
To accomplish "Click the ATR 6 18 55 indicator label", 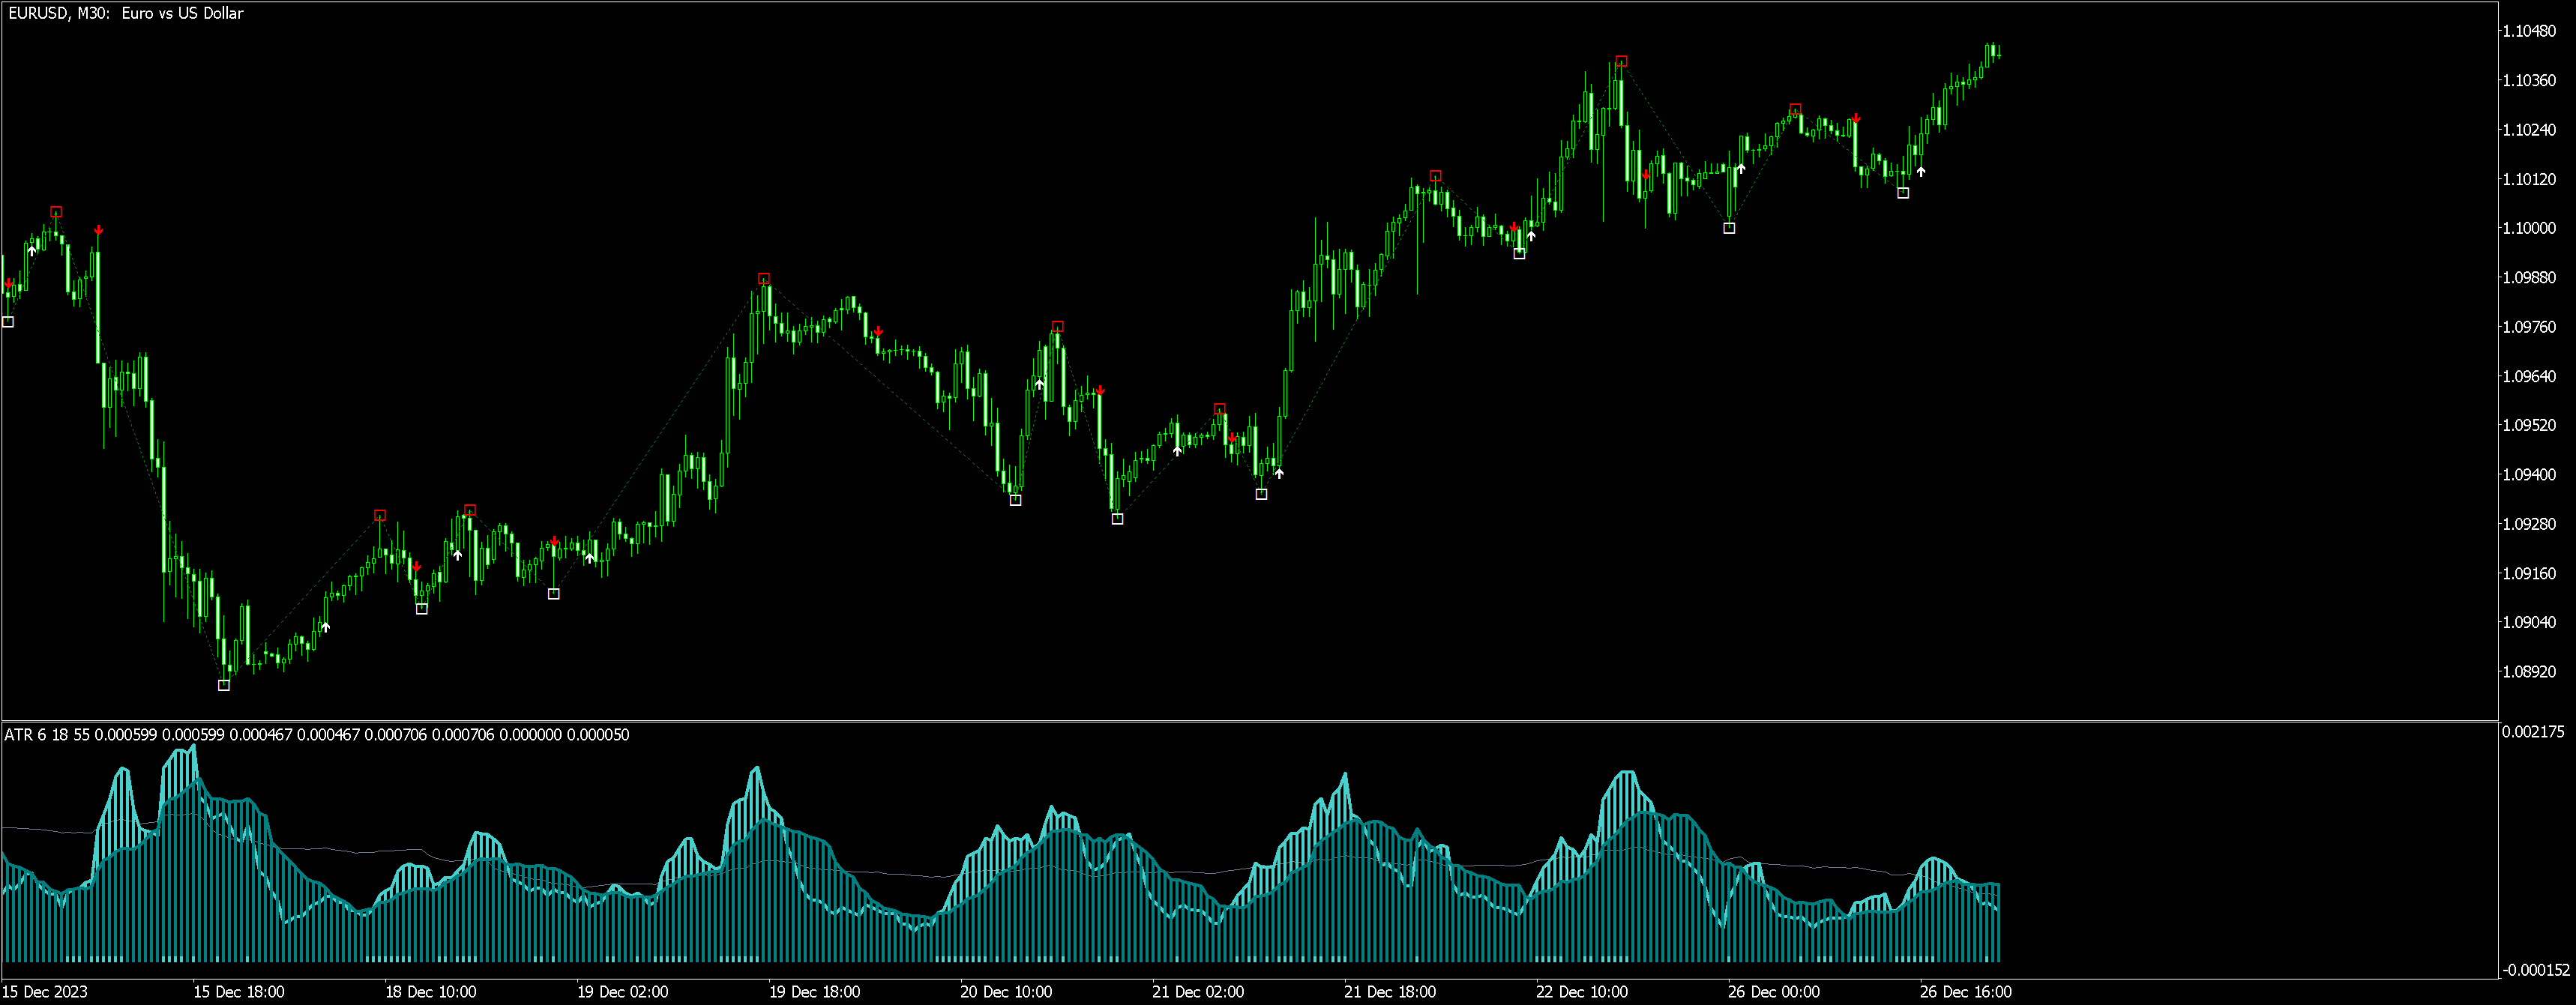I will 46,735.
